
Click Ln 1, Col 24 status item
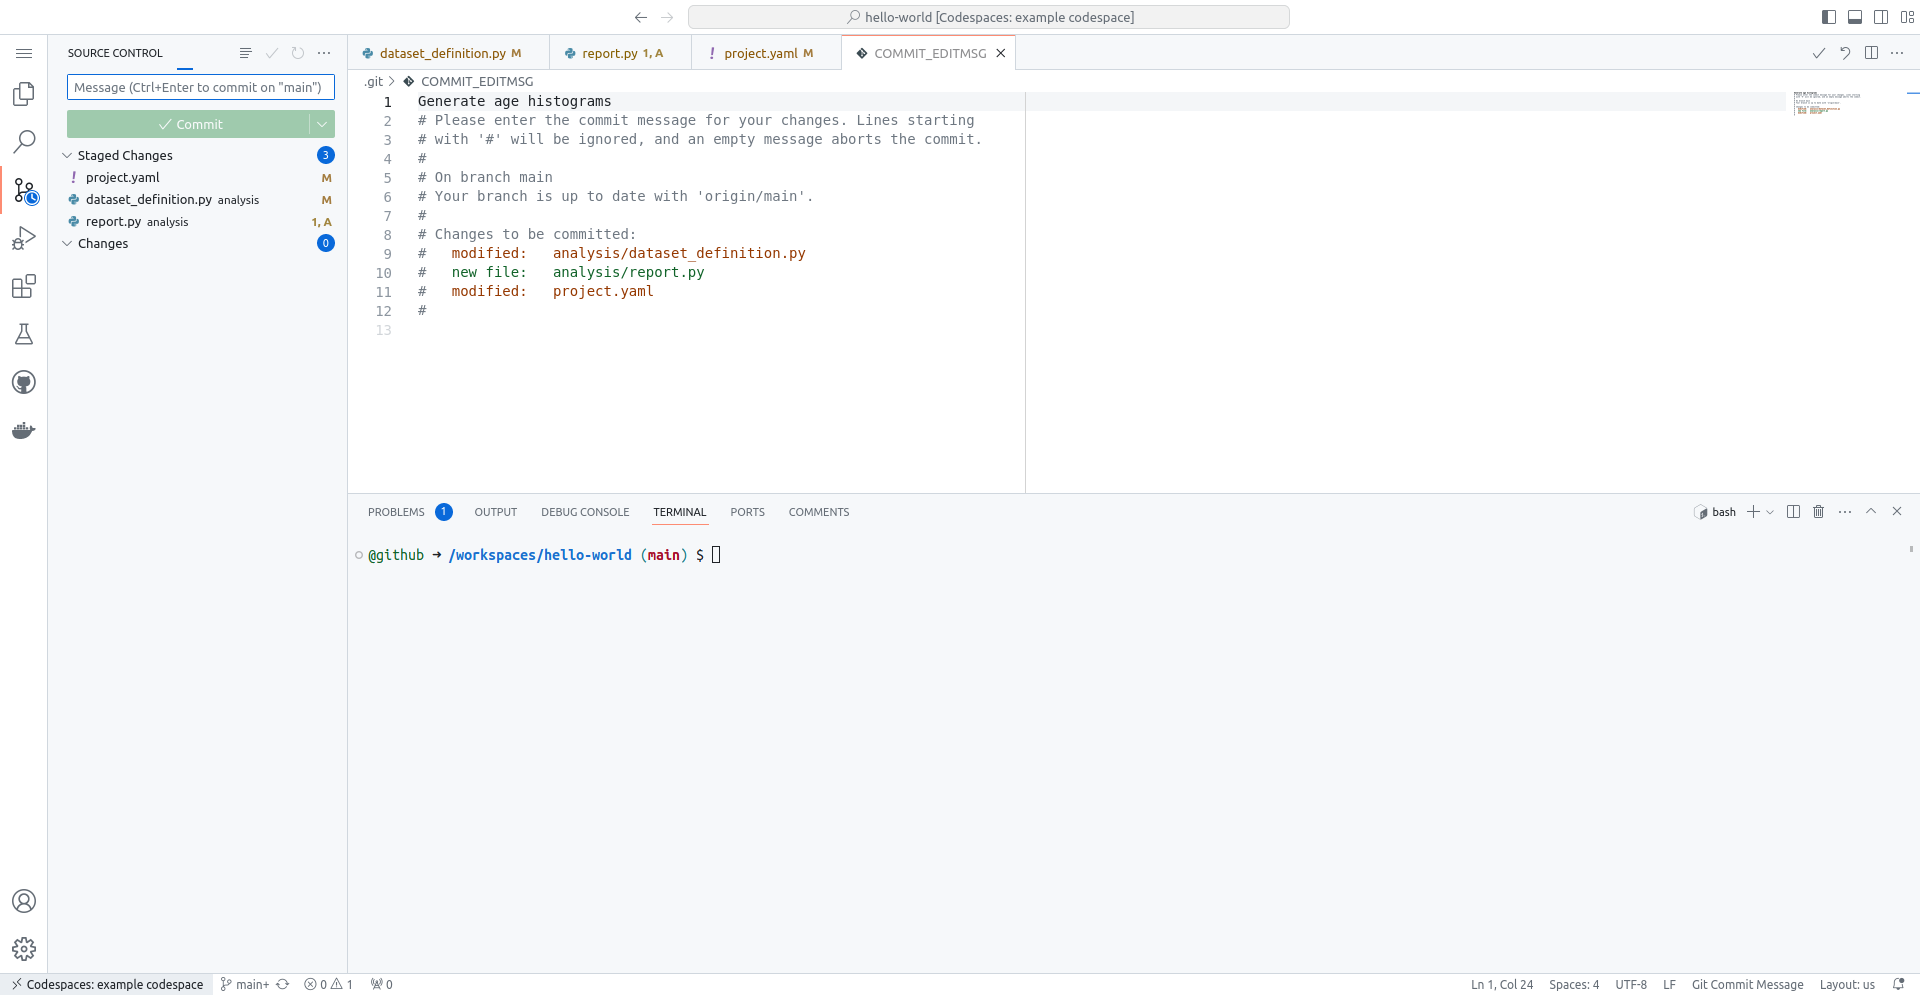coord(1501,984)
